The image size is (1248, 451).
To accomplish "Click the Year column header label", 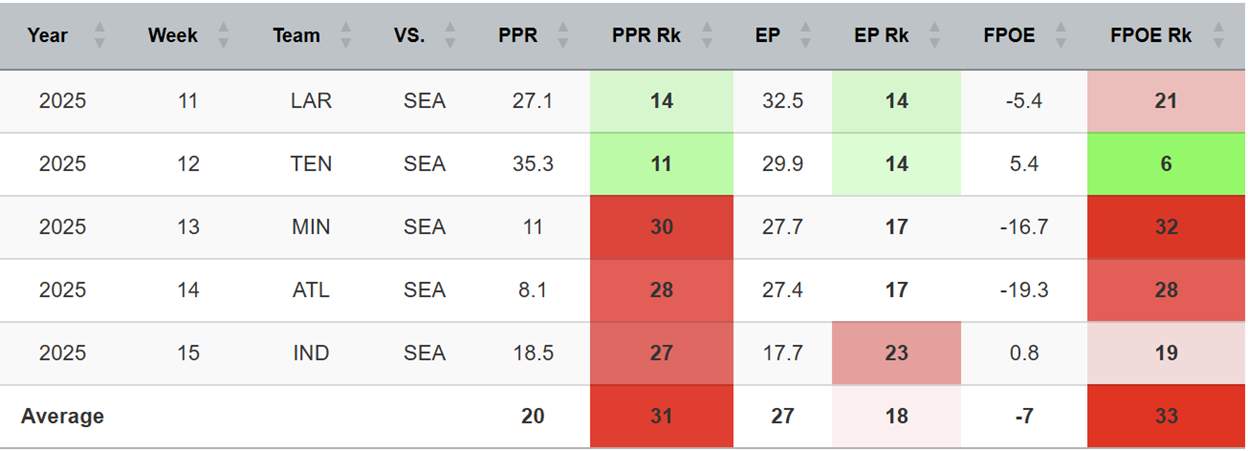I will (x=47, y=36).
